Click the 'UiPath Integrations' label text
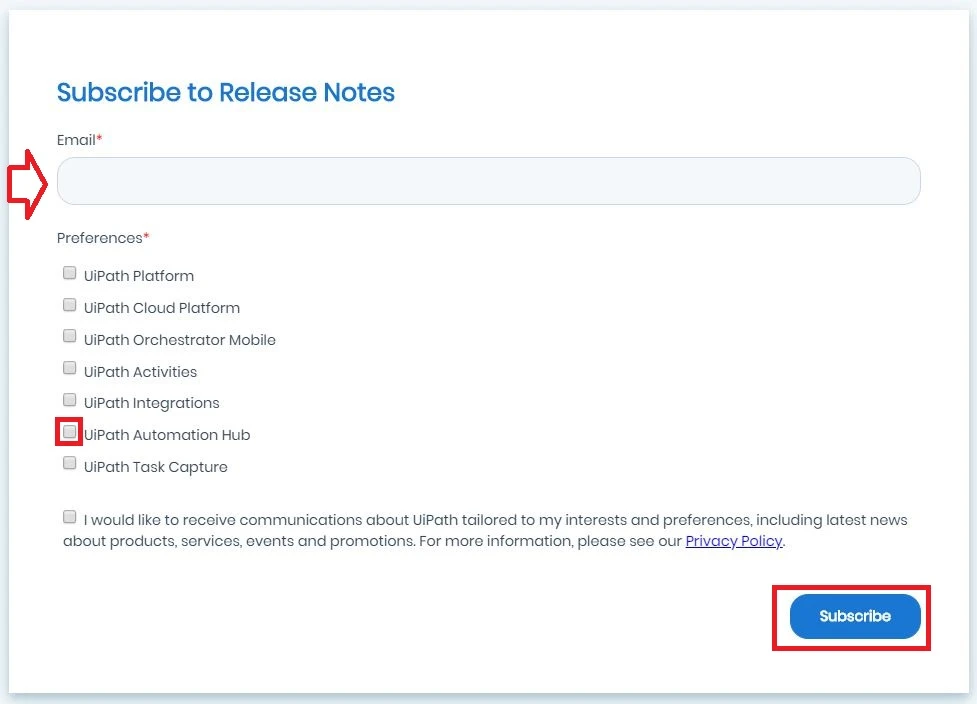977x704 pixels. click(x=151, y=403)
